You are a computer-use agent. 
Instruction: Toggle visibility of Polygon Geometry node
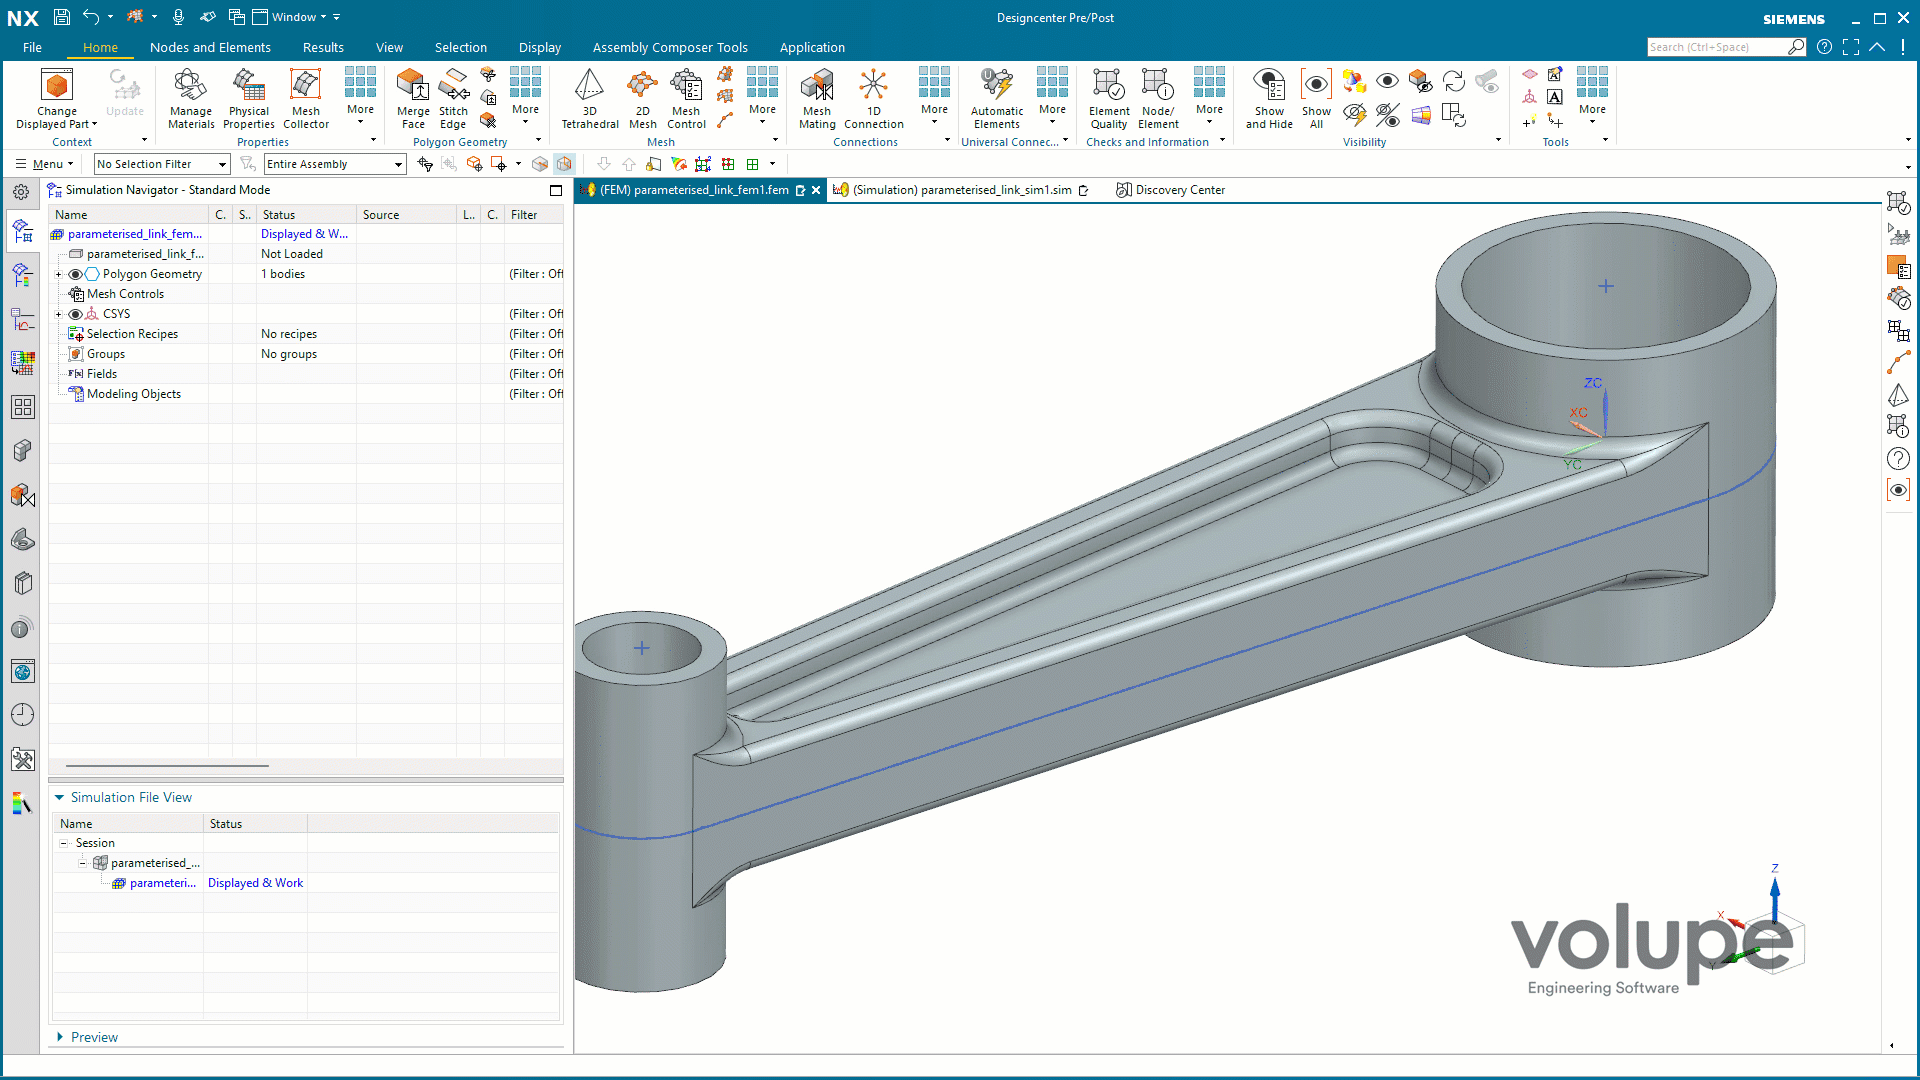point(75,274)
